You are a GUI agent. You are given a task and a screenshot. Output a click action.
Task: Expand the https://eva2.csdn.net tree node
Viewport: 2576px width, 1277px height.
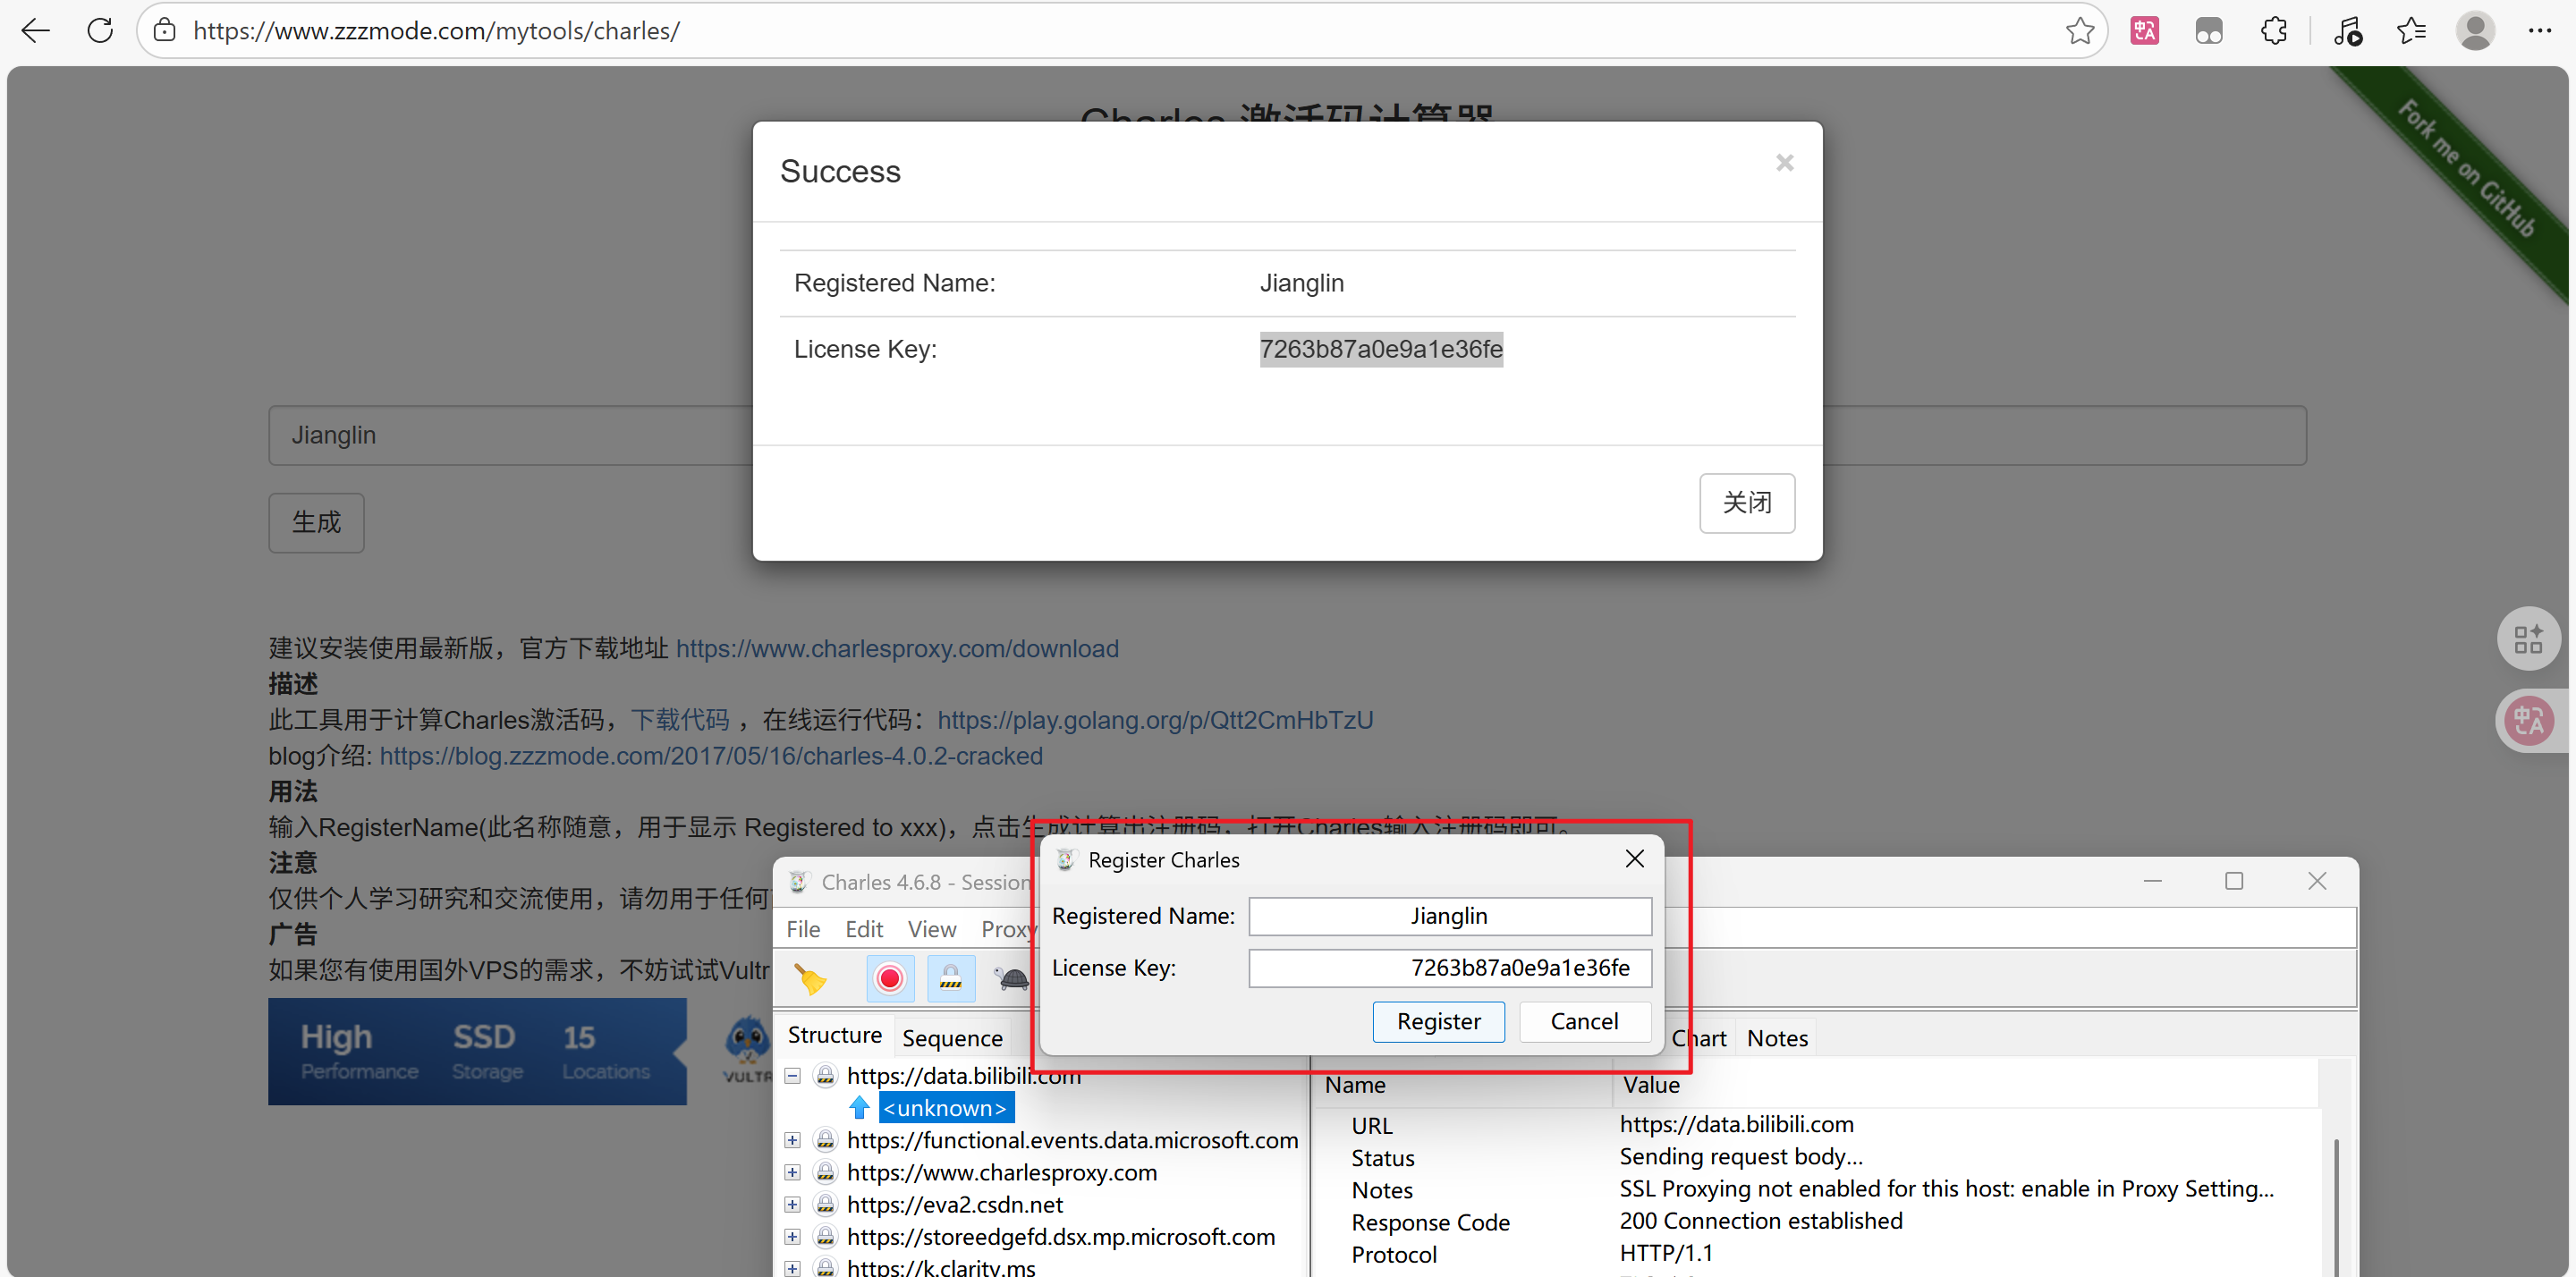coord(792,1204)
